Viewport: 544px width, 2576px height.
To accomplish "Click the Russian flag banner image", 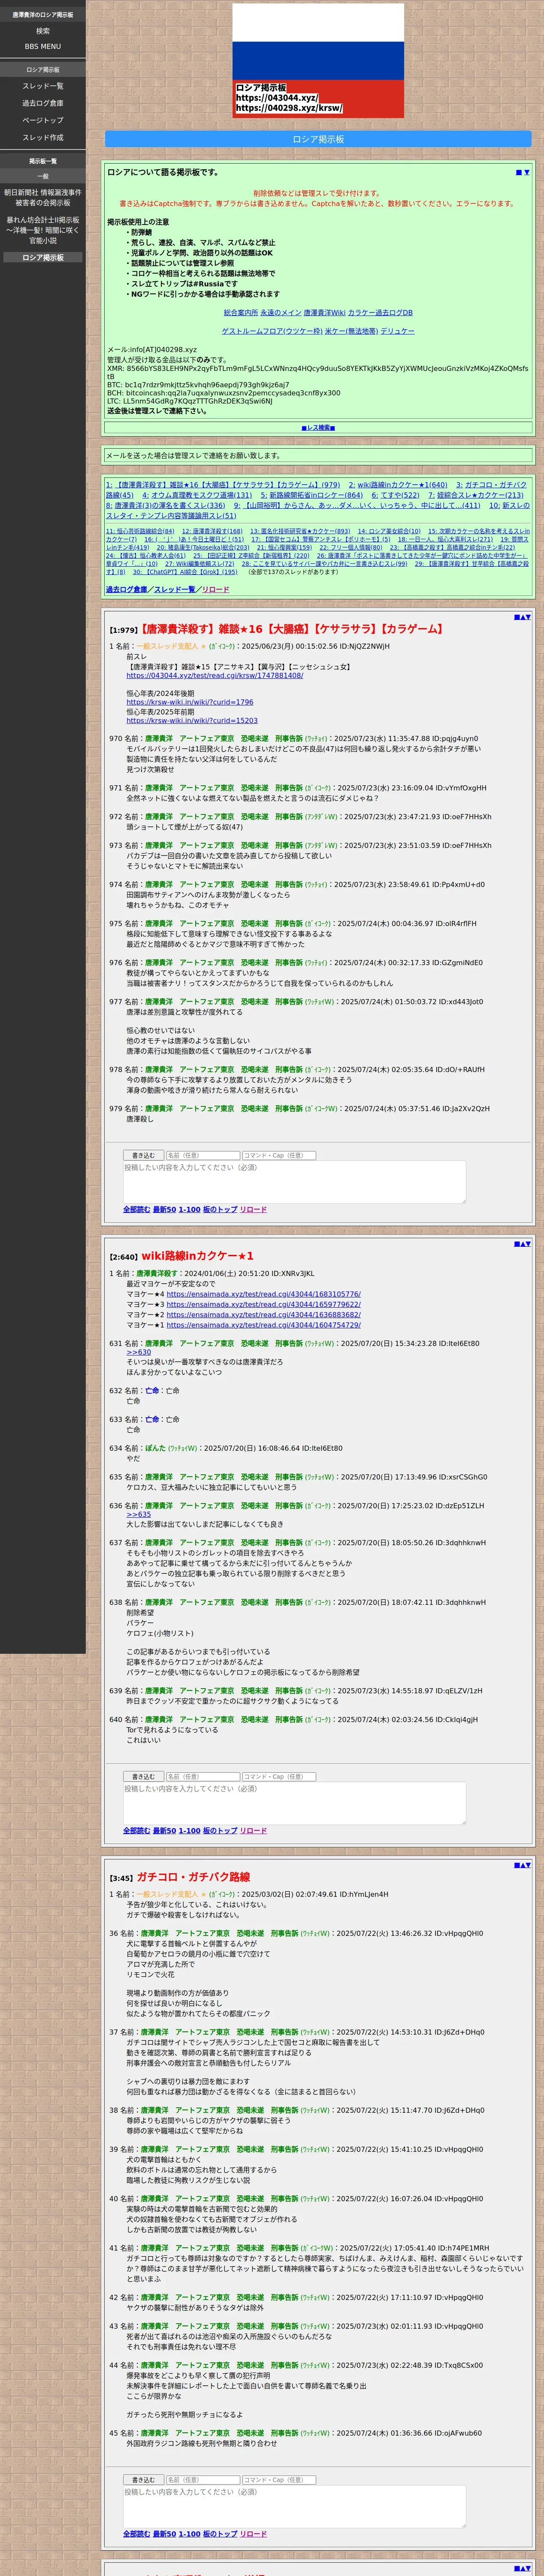I will (x=318, y=61).
